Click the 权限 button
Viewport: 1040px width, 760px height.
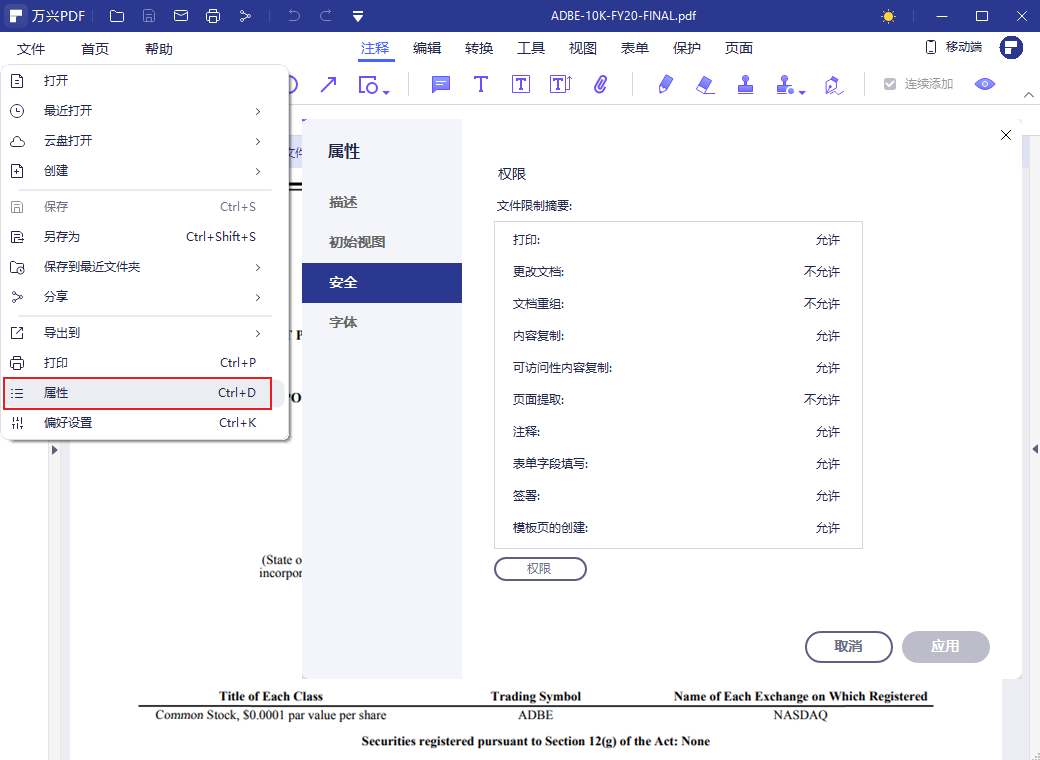tap(540, 568)
